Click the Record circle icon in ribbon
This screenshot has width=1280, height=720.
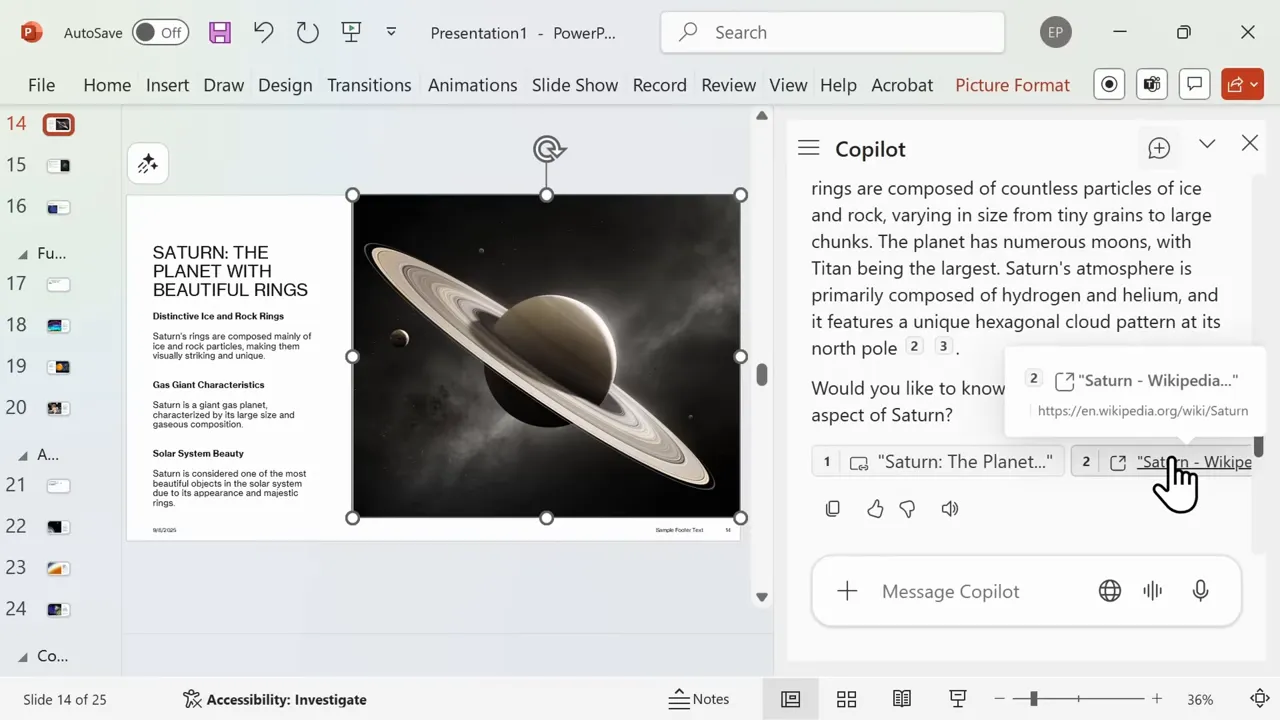[x=1109, y=85]
